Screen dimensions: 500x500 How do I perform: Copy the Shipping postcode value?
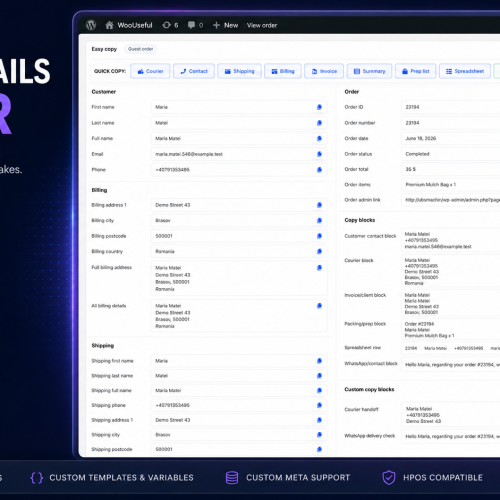[x=319, y=449]
